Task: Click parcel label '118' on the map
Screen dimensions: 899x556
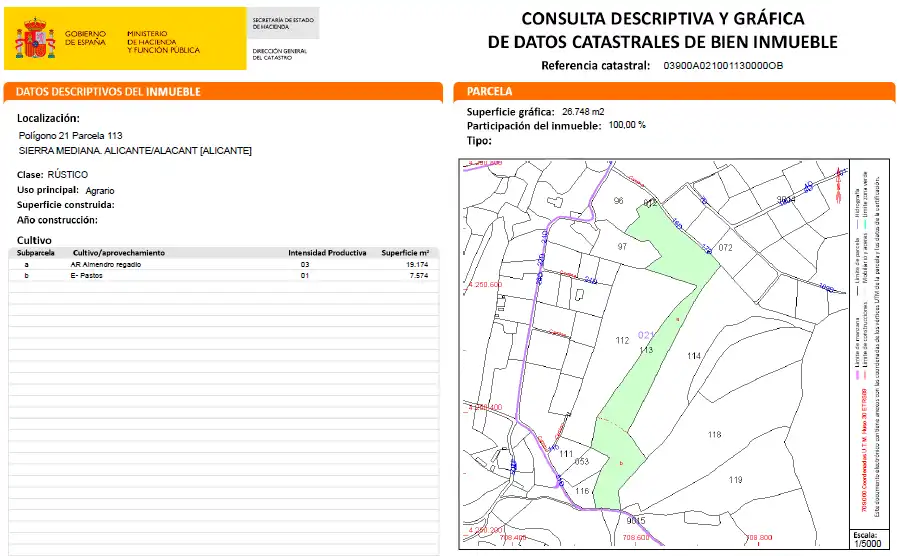Action: [714, 434]
